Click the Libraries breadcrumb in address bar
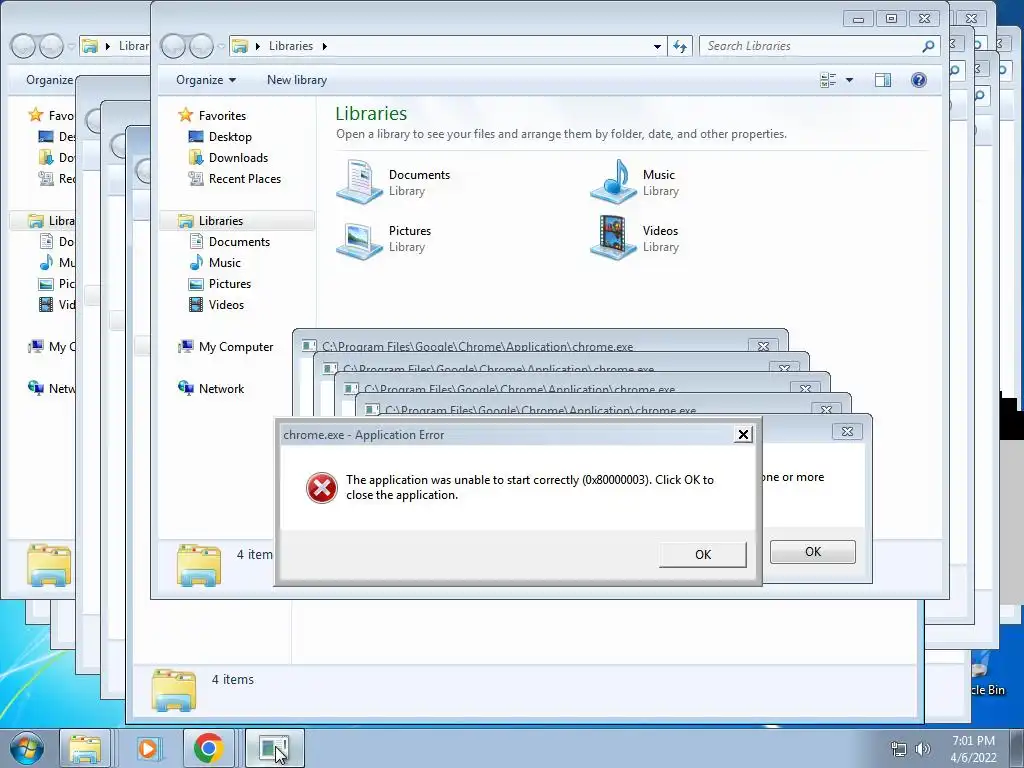Viewport: 1024px width, 768px height. tap(291, 46)
